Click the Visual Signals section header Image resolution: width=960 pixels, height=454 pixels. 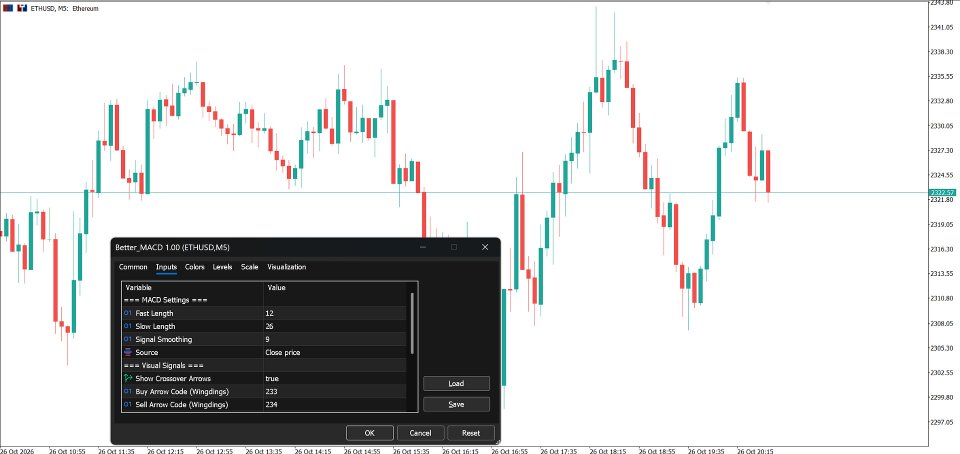point(163,365)
